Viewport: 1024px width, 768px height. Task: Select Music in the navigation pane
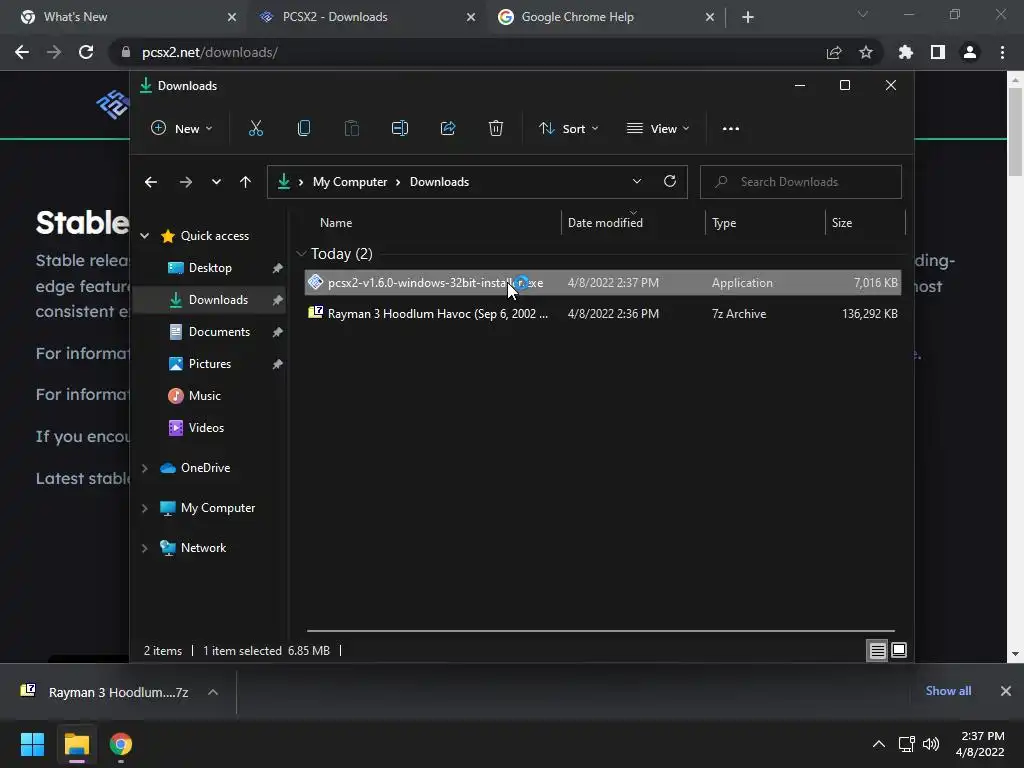tap(204, 396)
